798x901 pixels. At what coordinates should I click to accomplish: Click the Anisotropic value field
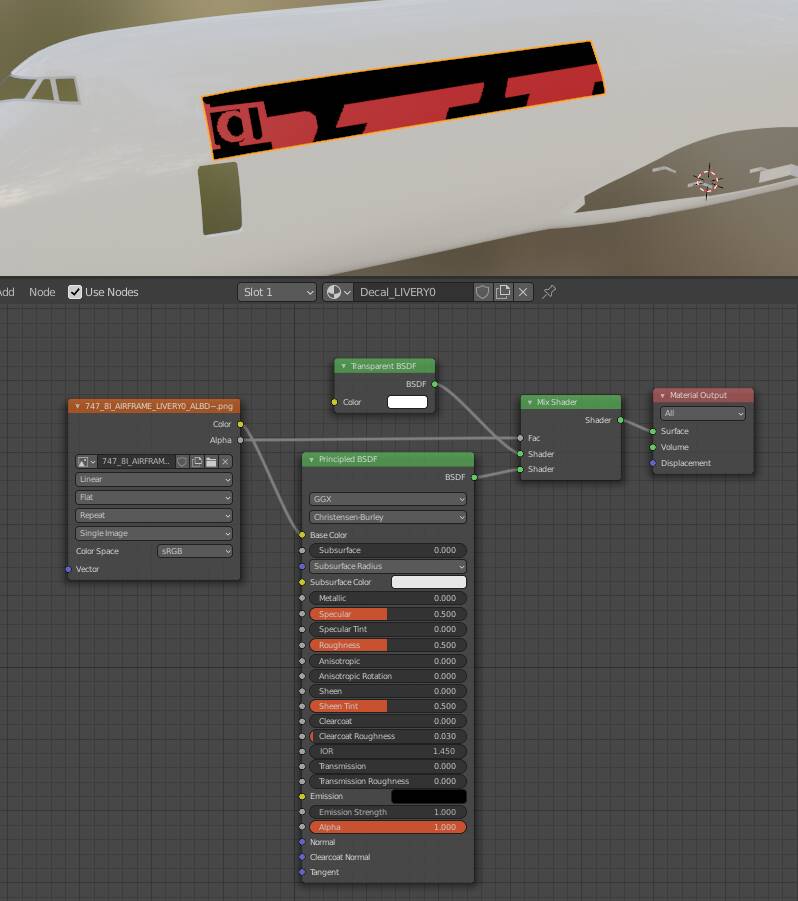coord(388,661)
